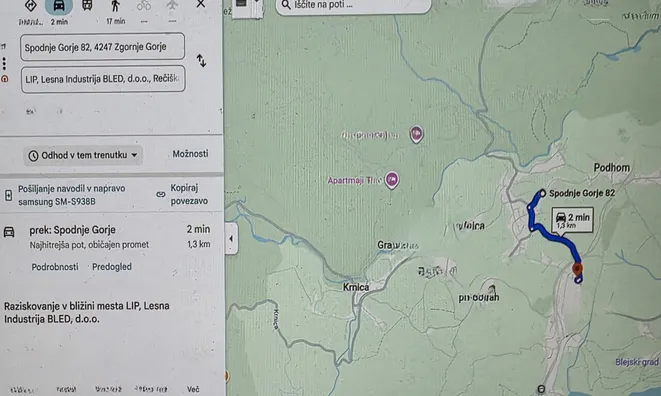Select the public transit travel mode
The image size is (661, 396).
point(87,5)
